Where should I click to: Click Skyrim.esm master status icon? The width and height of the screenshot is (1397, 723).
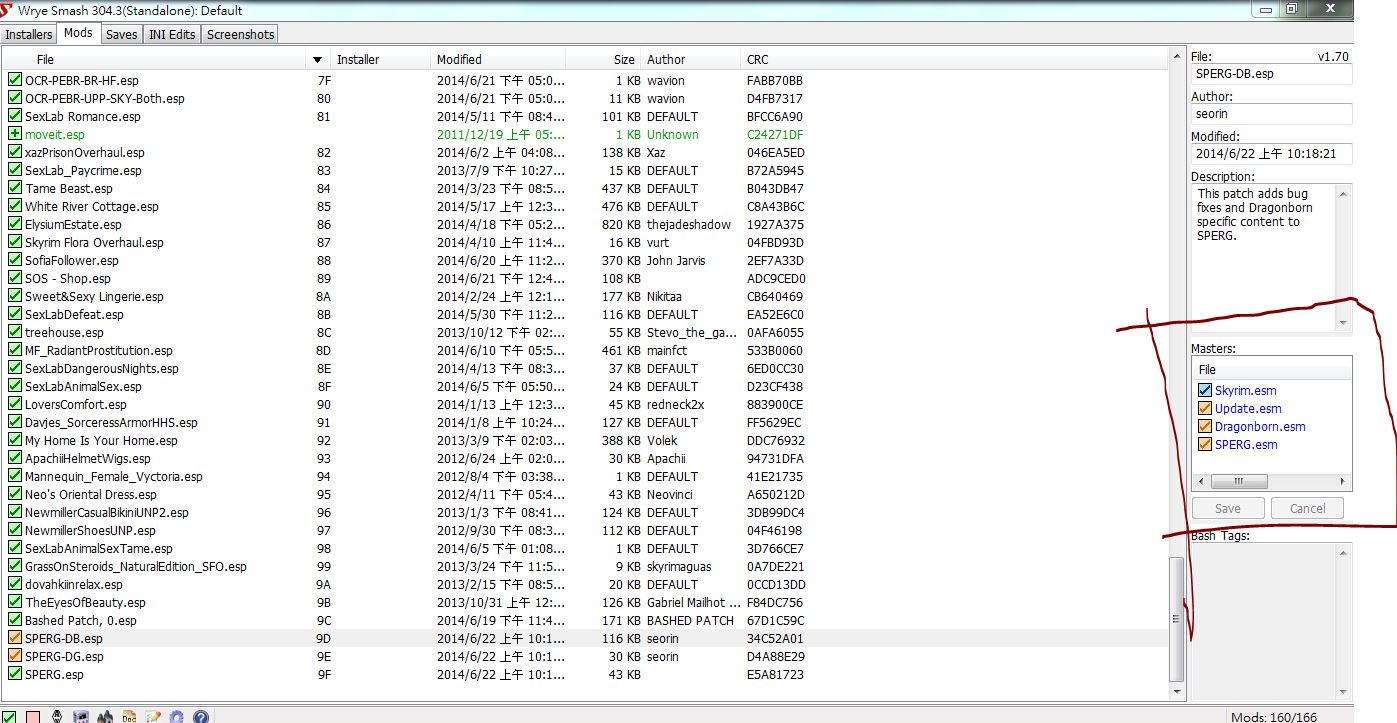click(x=1204, y=390)
